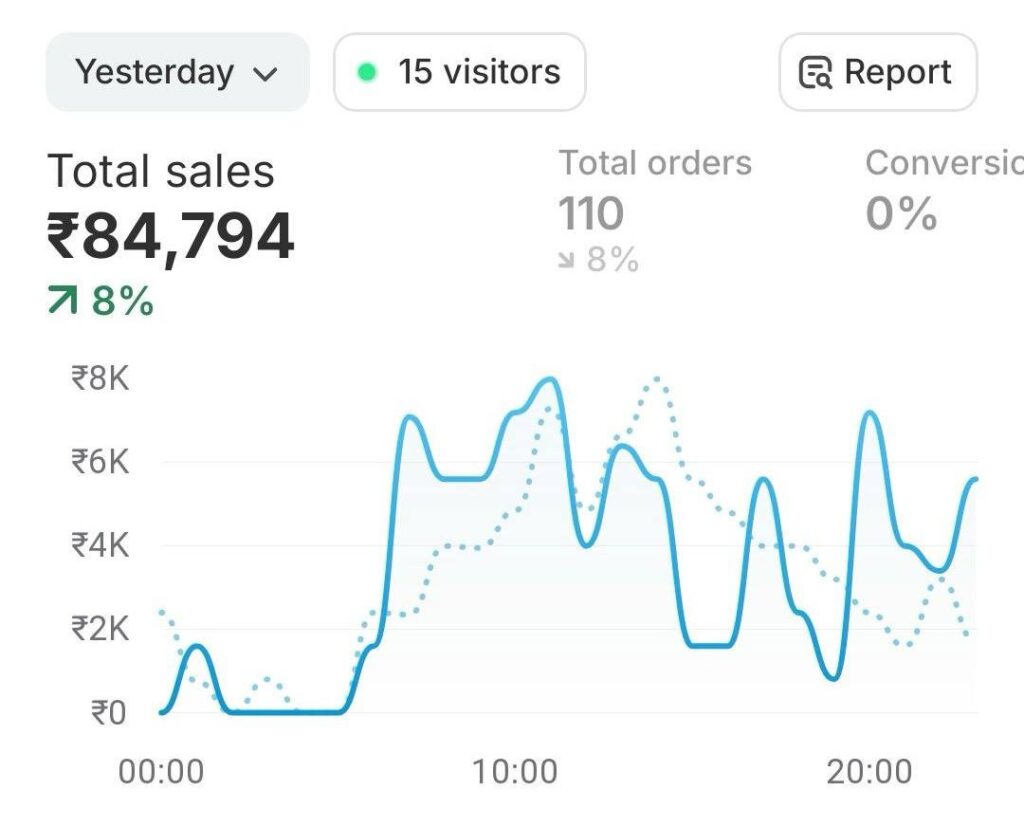Click the 10:00 time axis label
This screenshot has width=1024, height=827.
[x=515, y=771]
